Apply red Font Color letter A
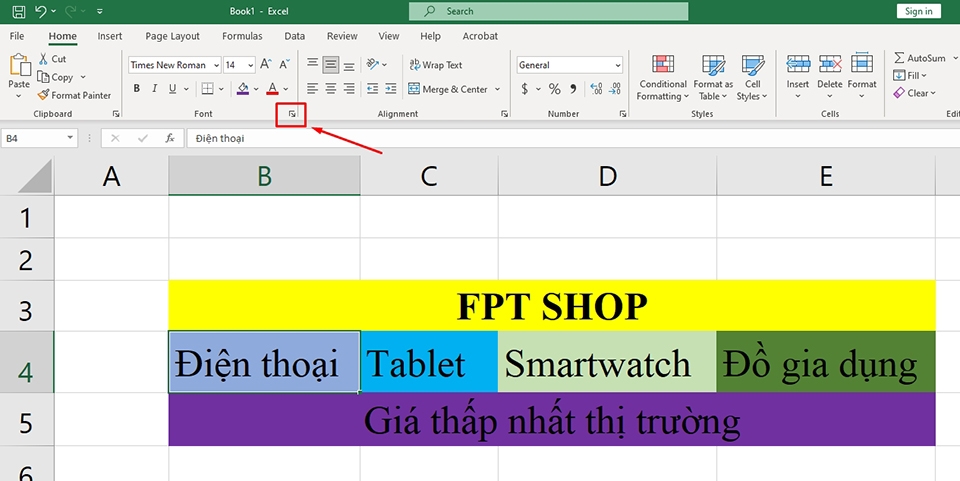This screenshot has height=481, width=960. pyautogui.click(x=272, y=89)
